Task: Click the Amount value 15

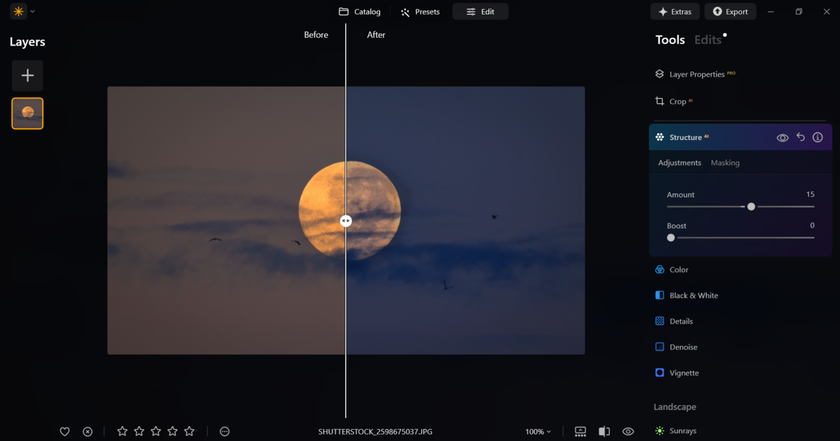Action: tap(810, 194)
